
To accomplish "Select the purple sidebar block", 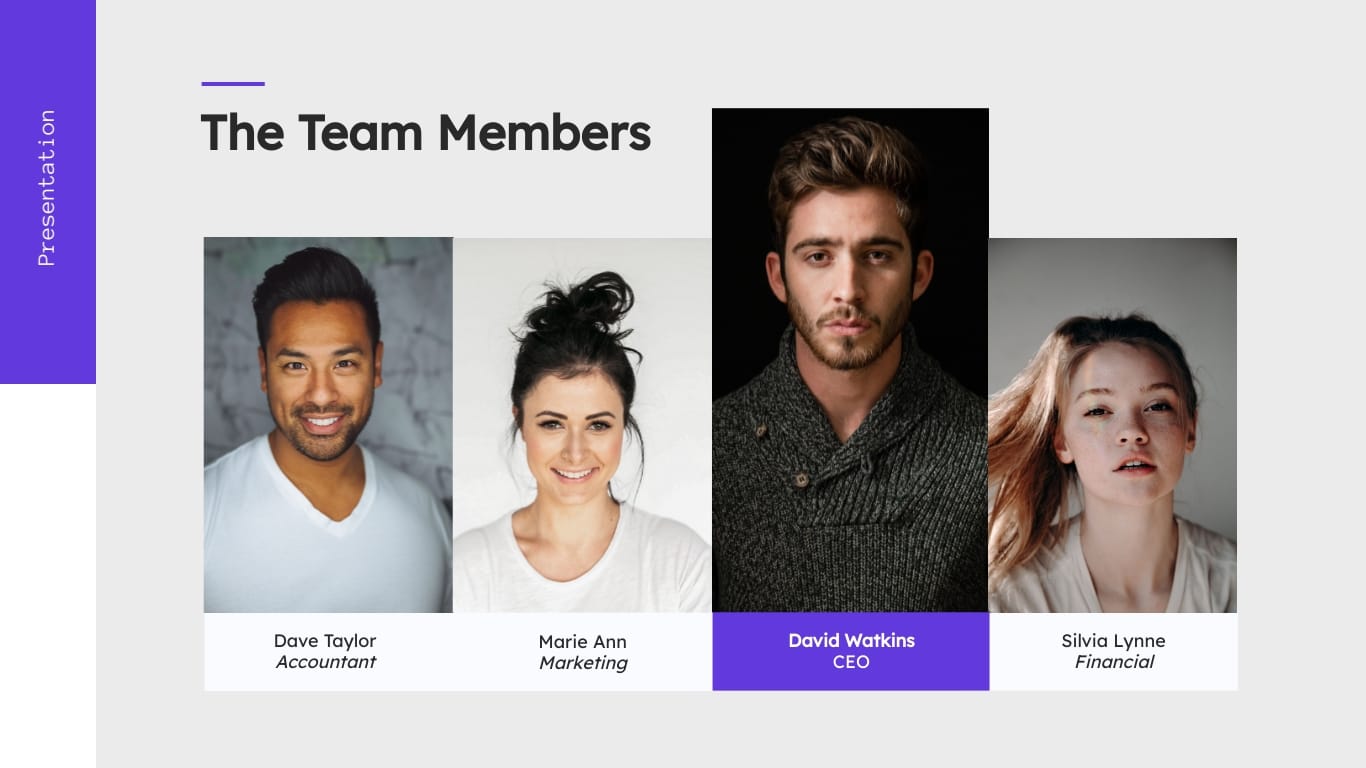I will point(48,192).
